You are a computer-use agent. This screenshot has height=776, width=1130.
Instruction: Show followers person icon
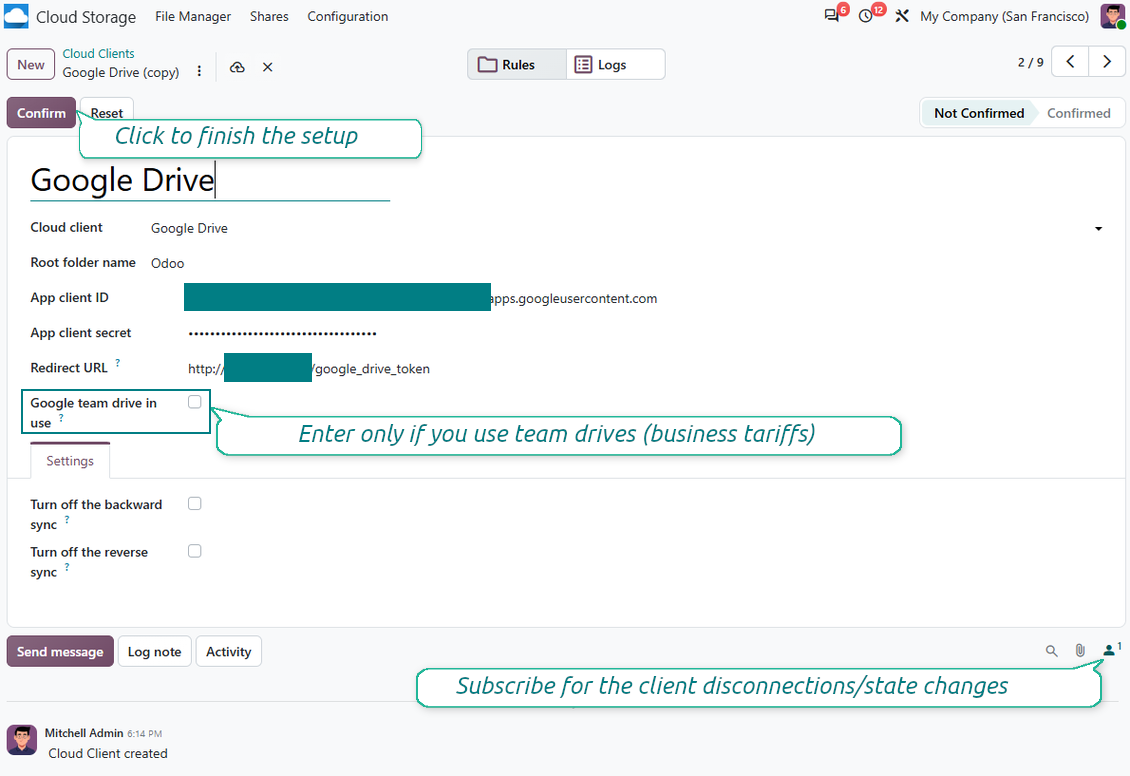pyautogui.click(x=1111, y=650)
